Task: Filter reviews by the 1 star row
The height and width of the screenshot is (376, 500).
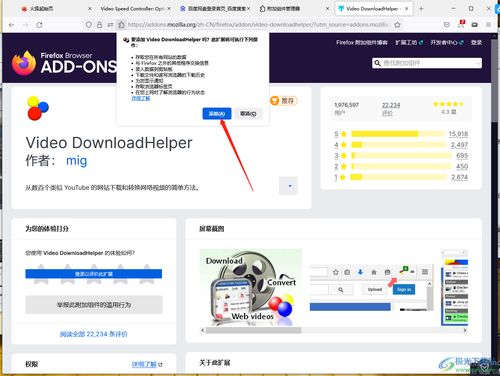Action: pos(401,177)
